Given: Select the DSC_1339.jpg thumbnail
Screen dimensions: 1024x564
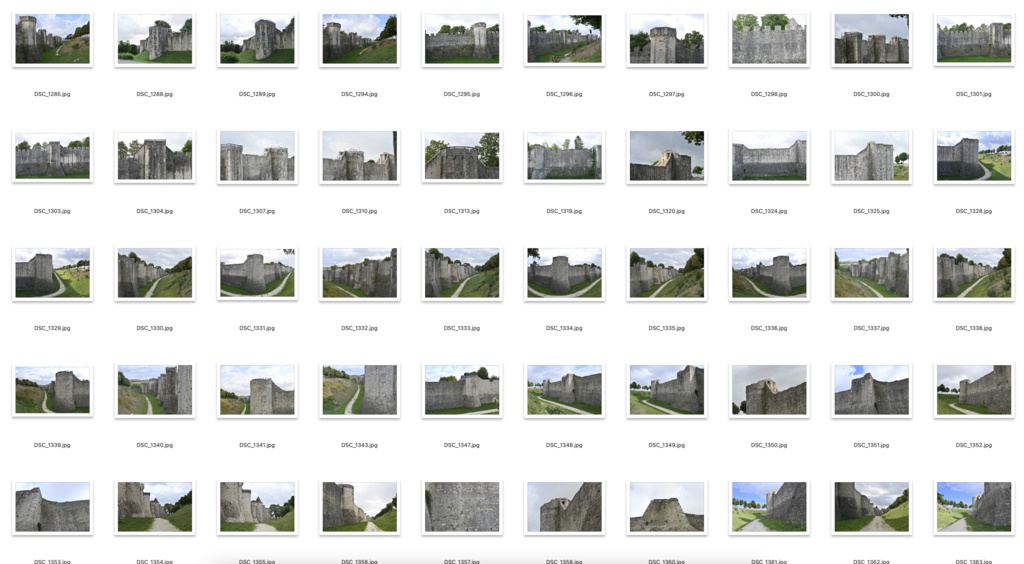Looking at the screenshot, I should 52,390.
